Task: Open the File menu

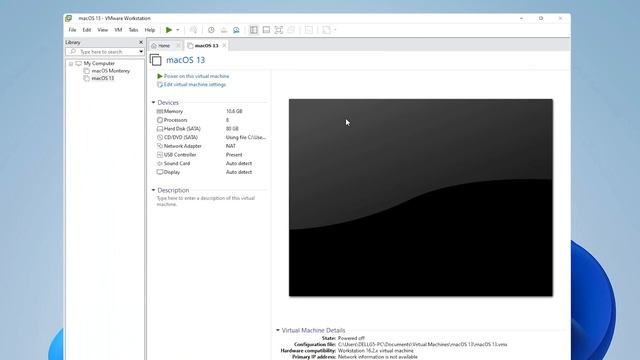Action: (x=72, y=30)
